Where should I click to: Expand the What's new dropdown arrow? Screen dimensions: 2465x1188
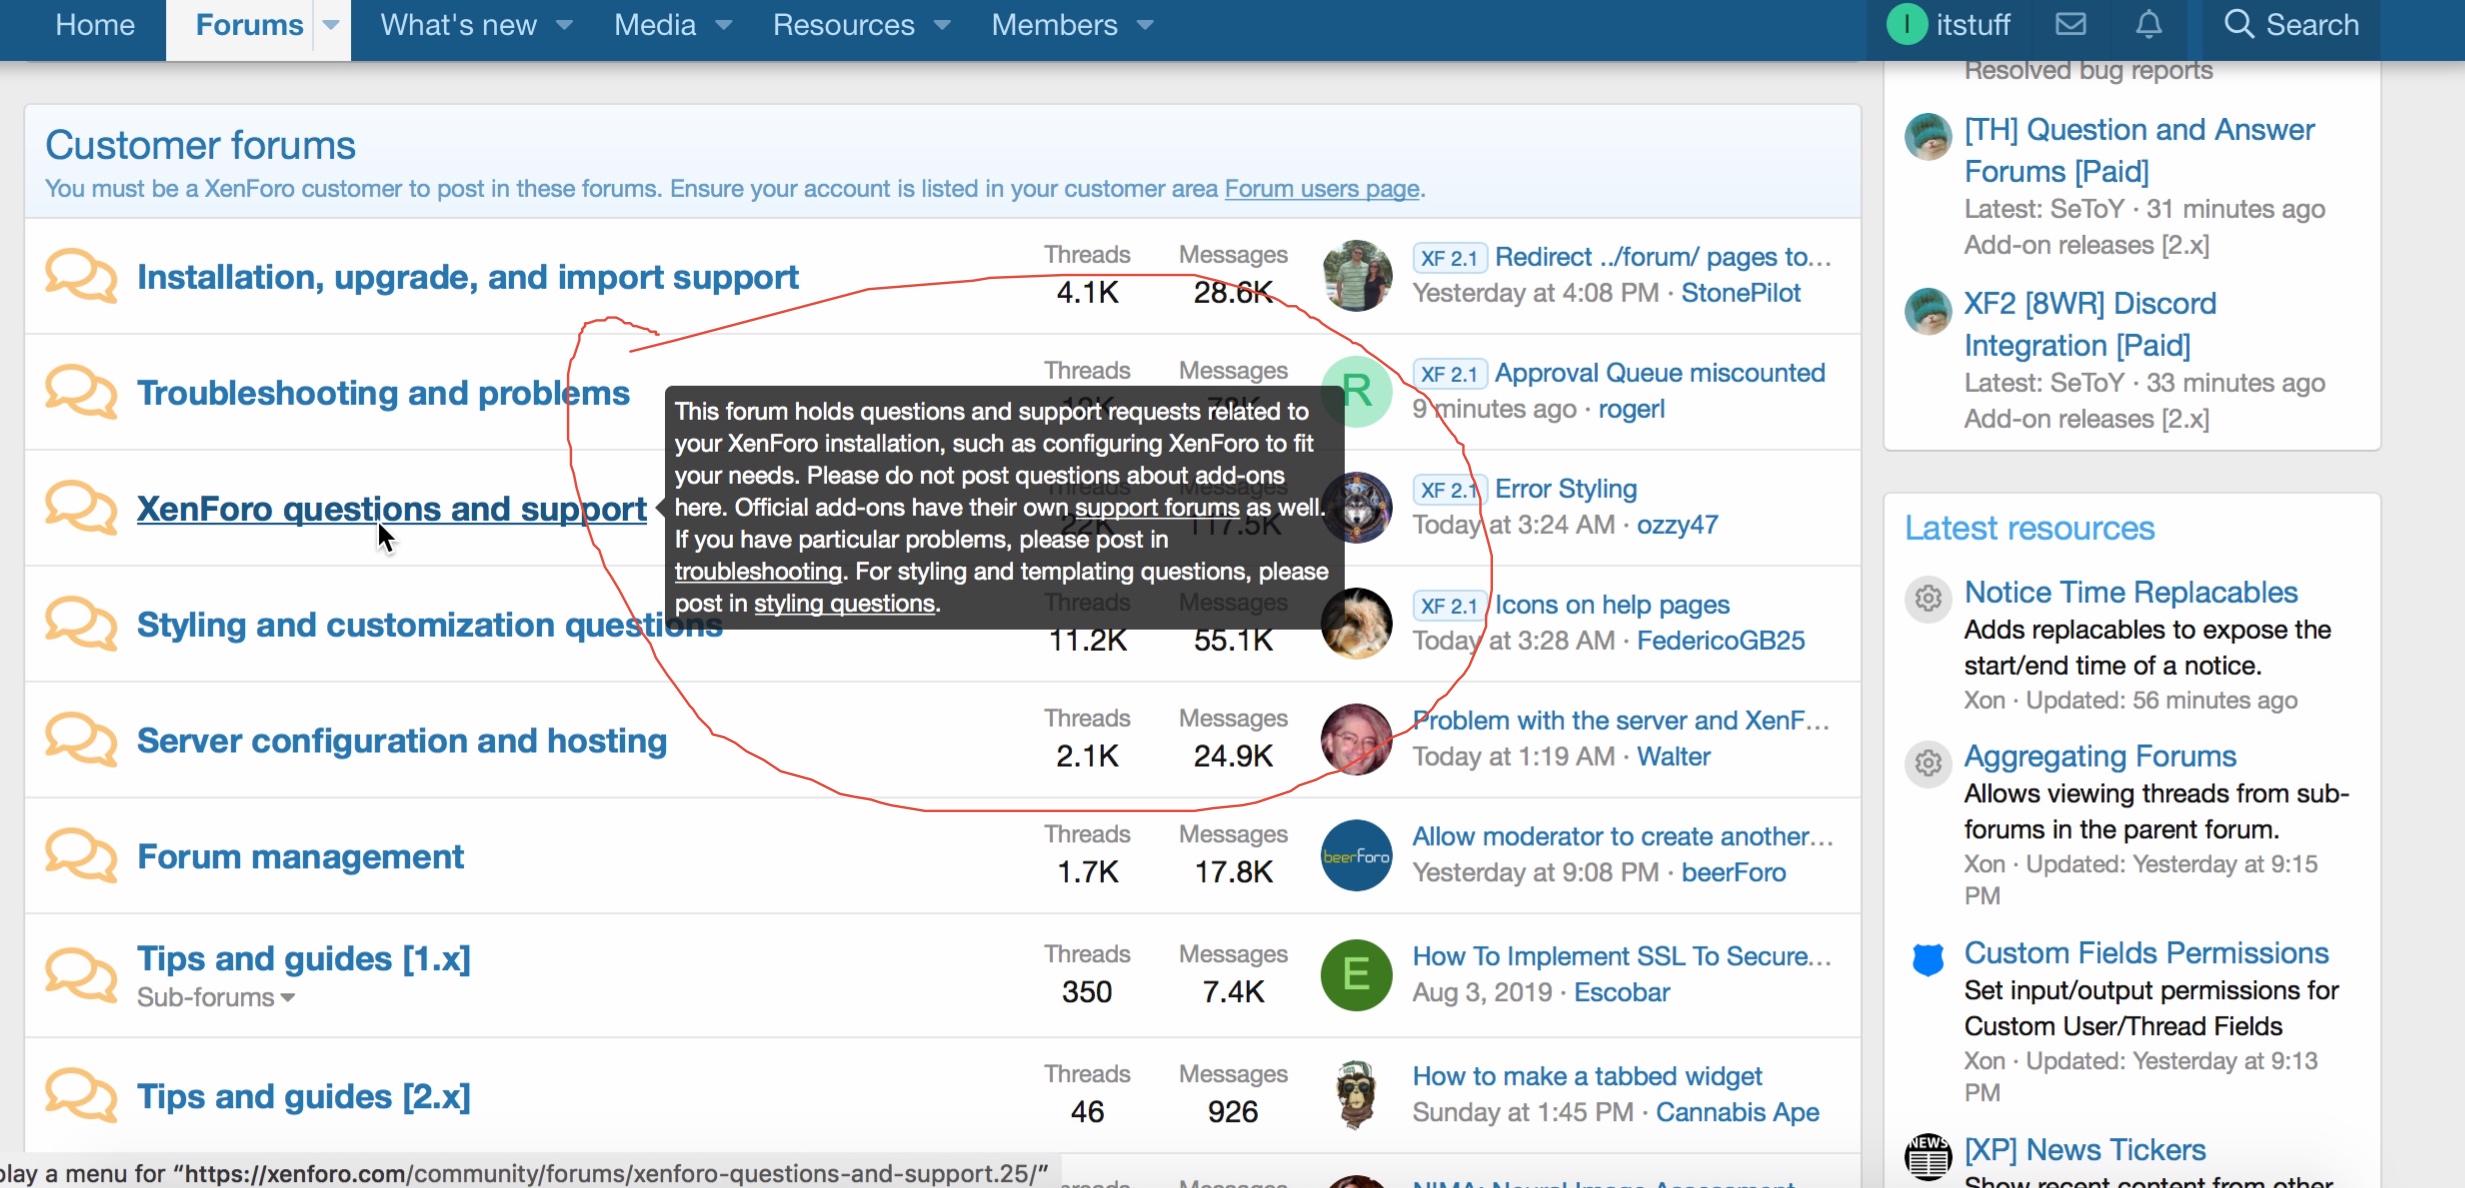coord(564,25)
